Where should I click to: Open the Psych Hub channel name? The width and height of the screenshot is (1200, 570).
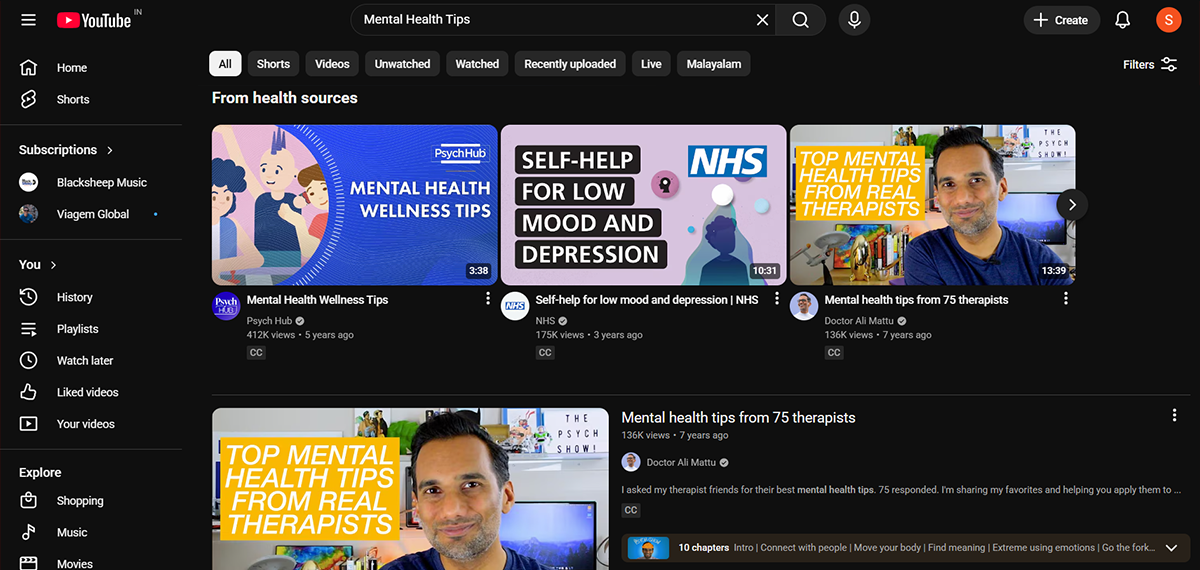[x=268, y=321]
